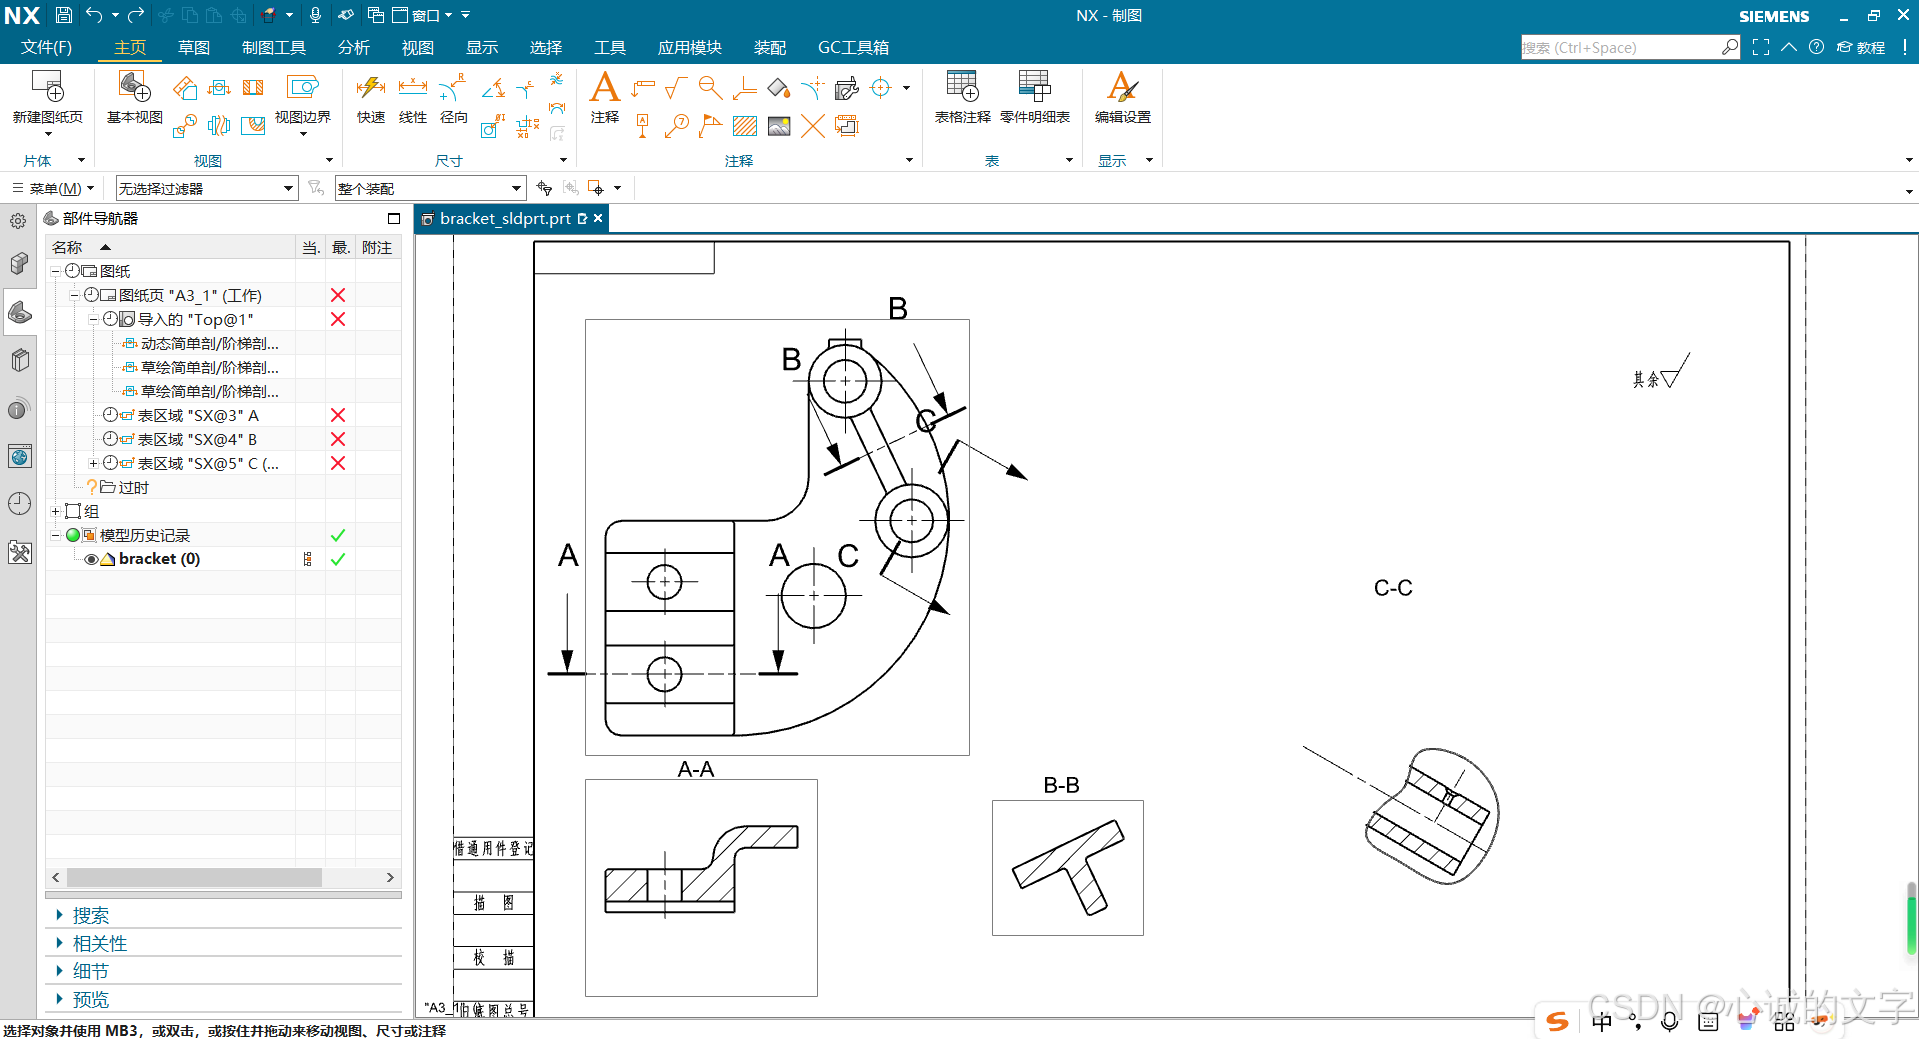Select the Base View (基本视图) tool
1919x1039 pixels.
134,97
